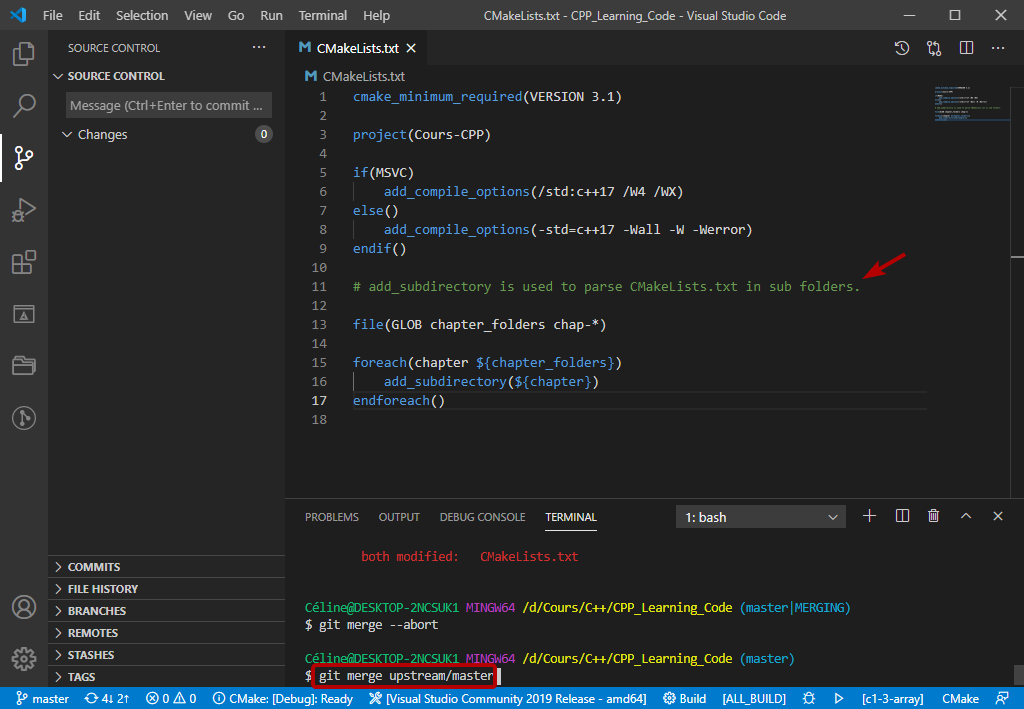Open Source Control panel More Actions ellipsis
1024x709 pixels.
click(259, 48)
